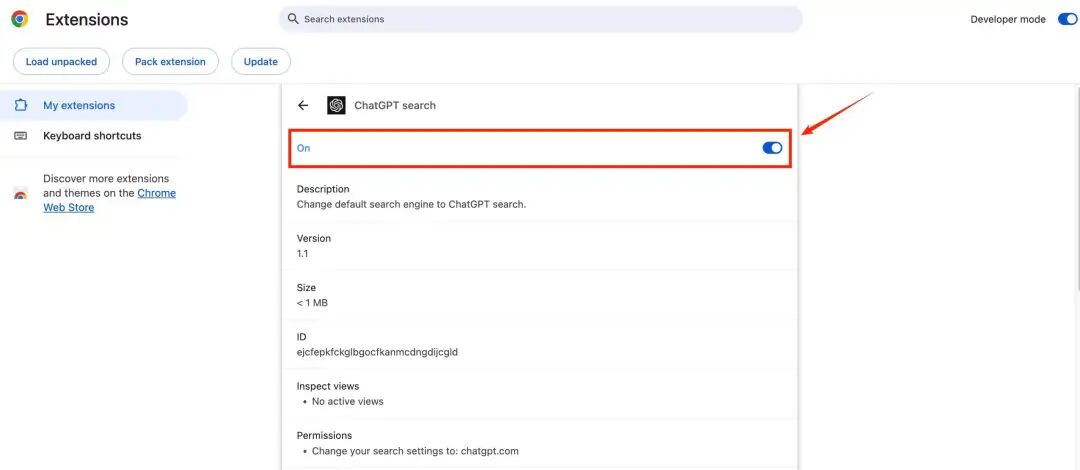This screenshot has width=1080, height=470.
Task: Open Keyboard shortcuts section
Action: click(94, 136)
